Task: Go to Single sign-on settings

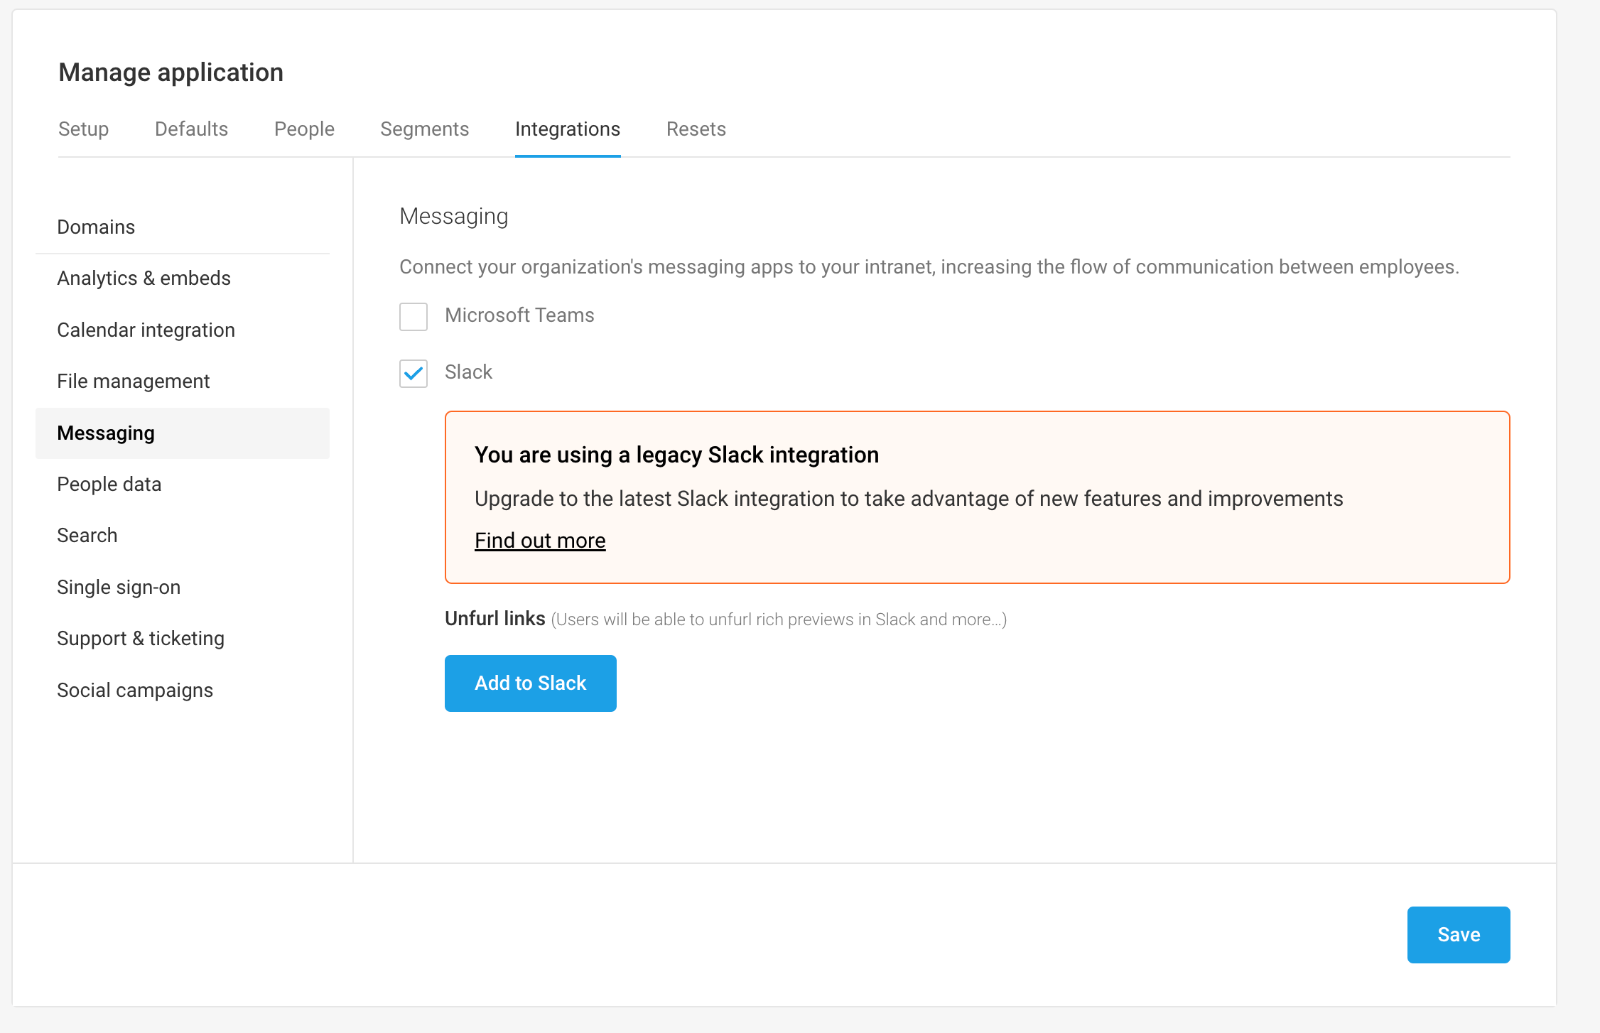Action: pos(183,587)
